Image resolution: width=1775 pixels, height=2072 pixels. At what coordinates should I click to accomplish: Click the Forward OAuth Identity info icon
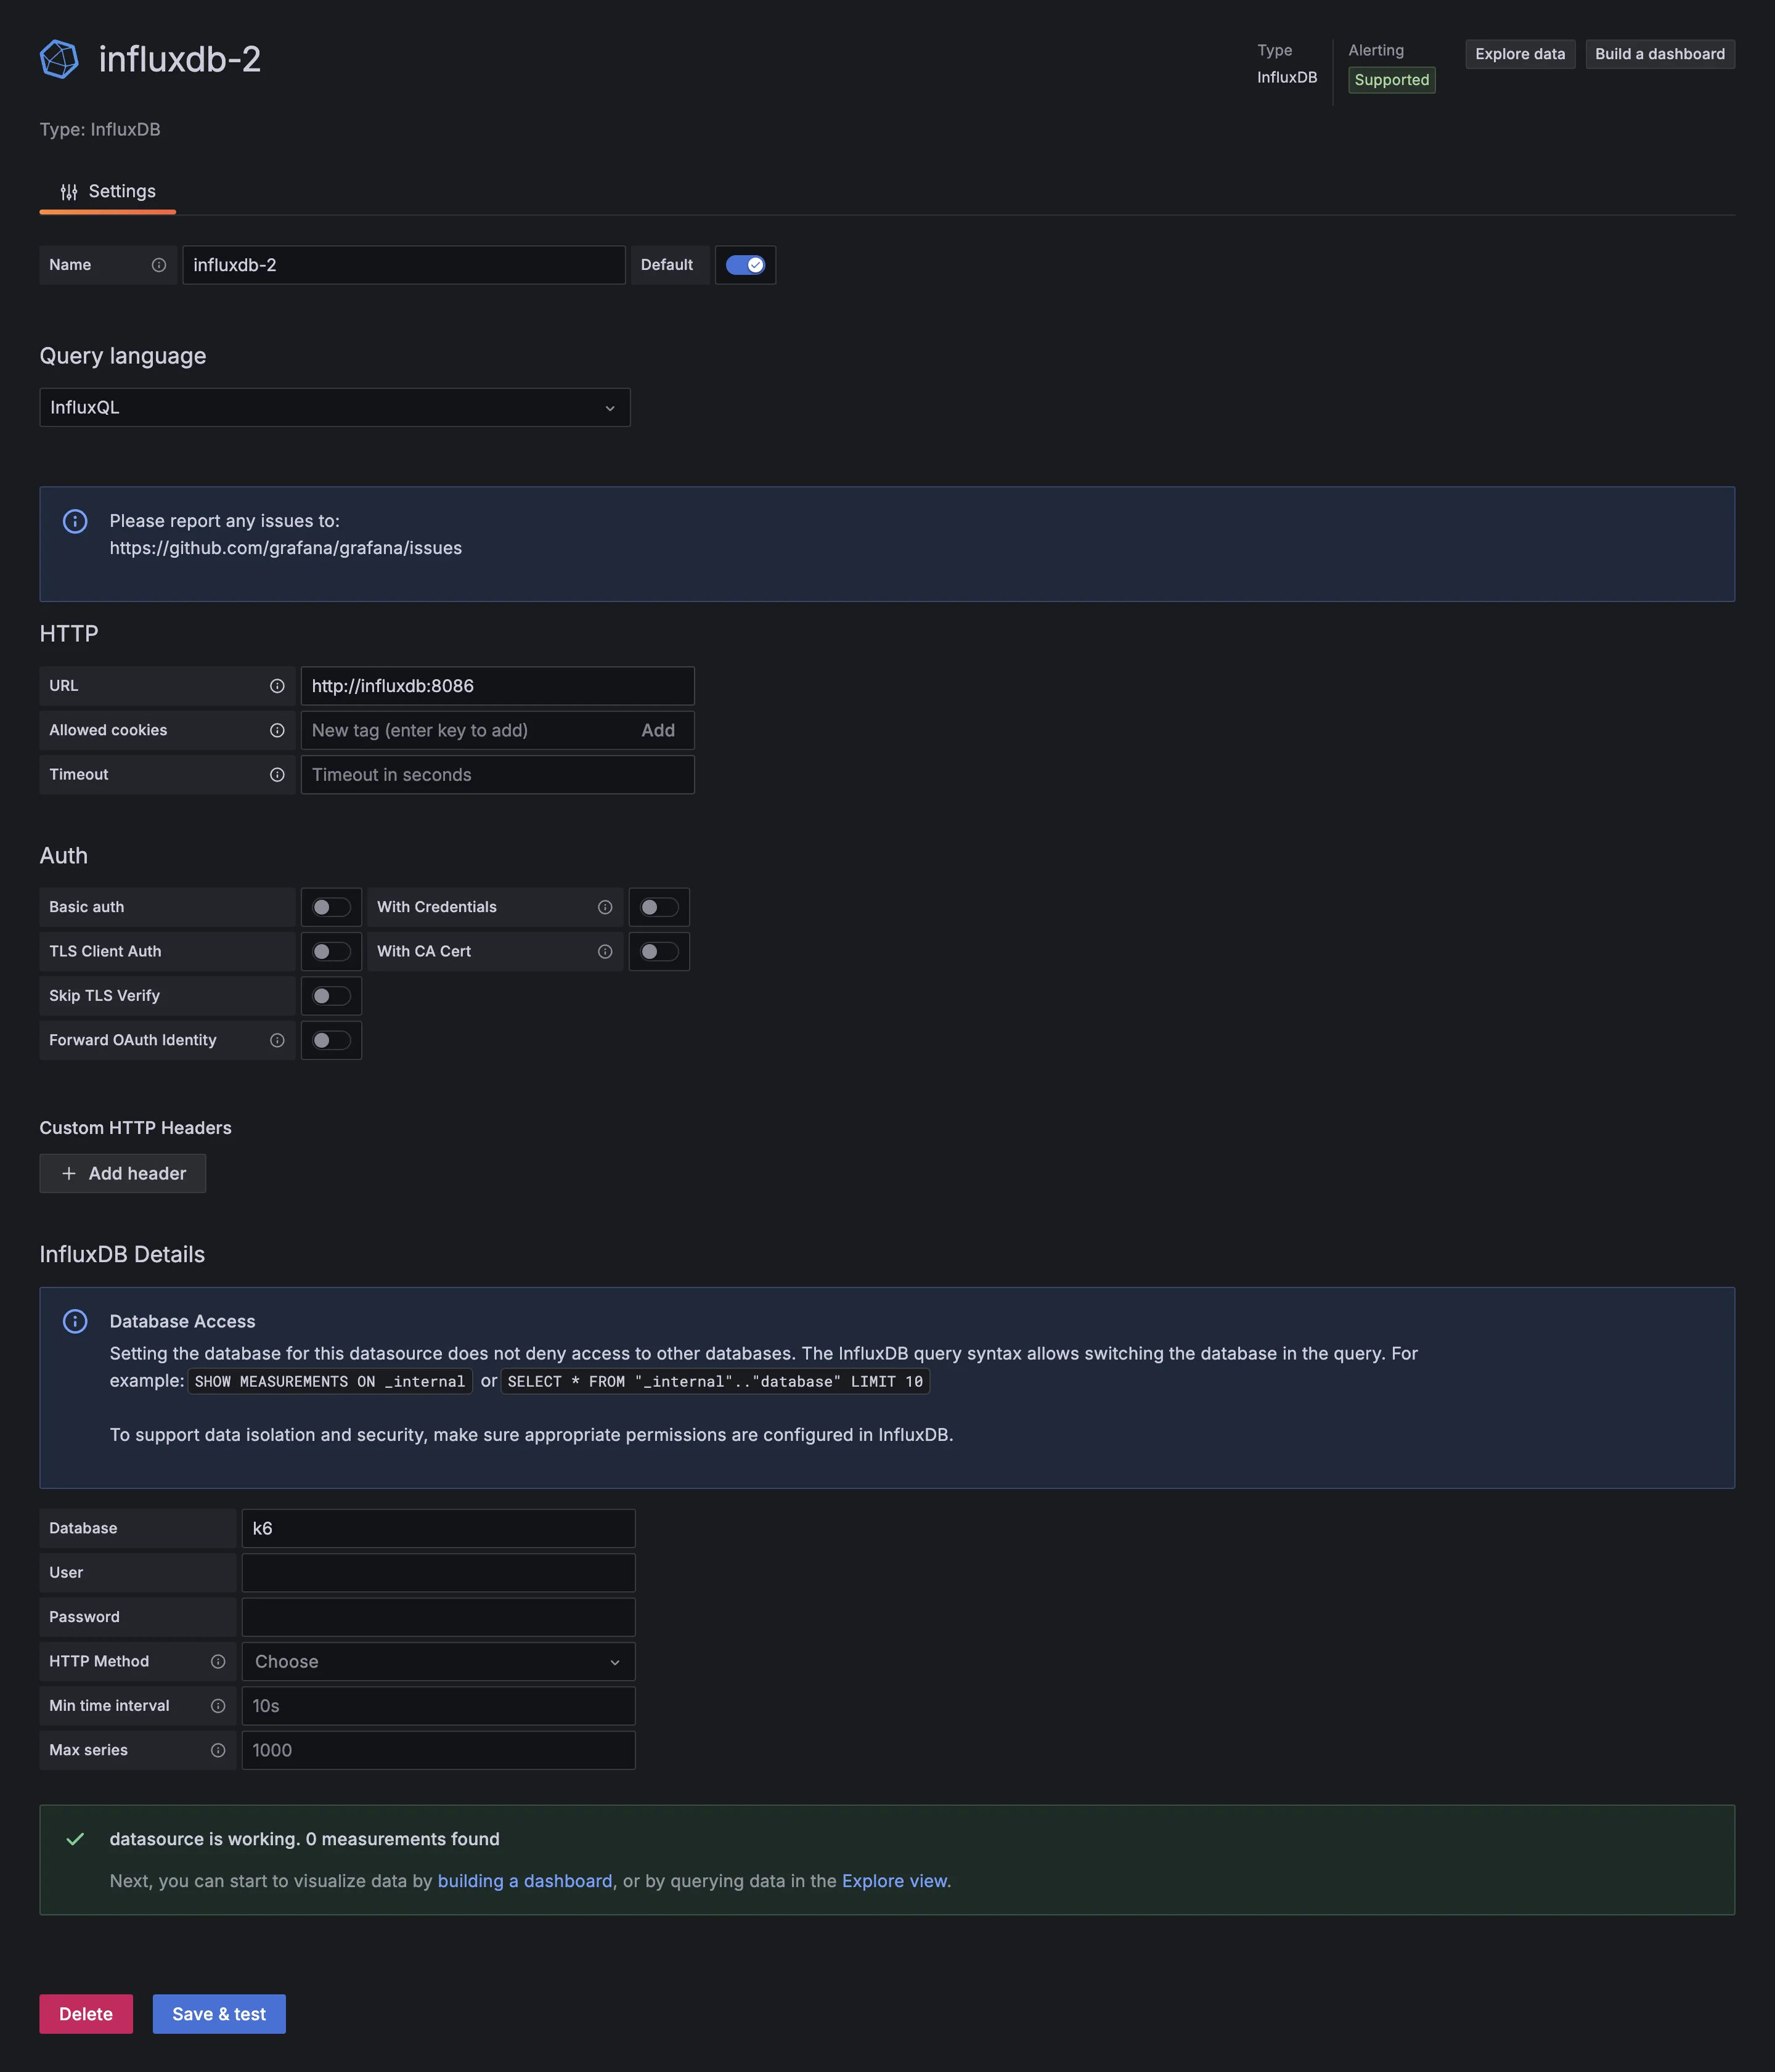277,1040
